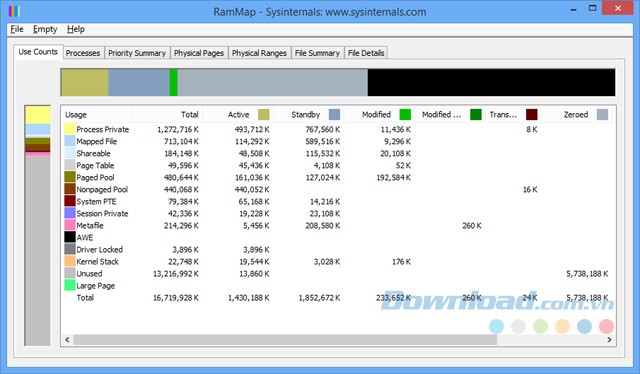Click the dark green Modified no-write swatch
The image size is (640, 374).
click(x=476, y=115)
